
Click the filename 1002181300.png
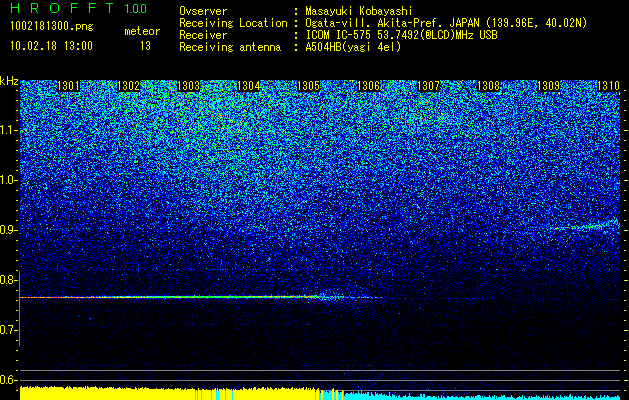pos(52,27)
